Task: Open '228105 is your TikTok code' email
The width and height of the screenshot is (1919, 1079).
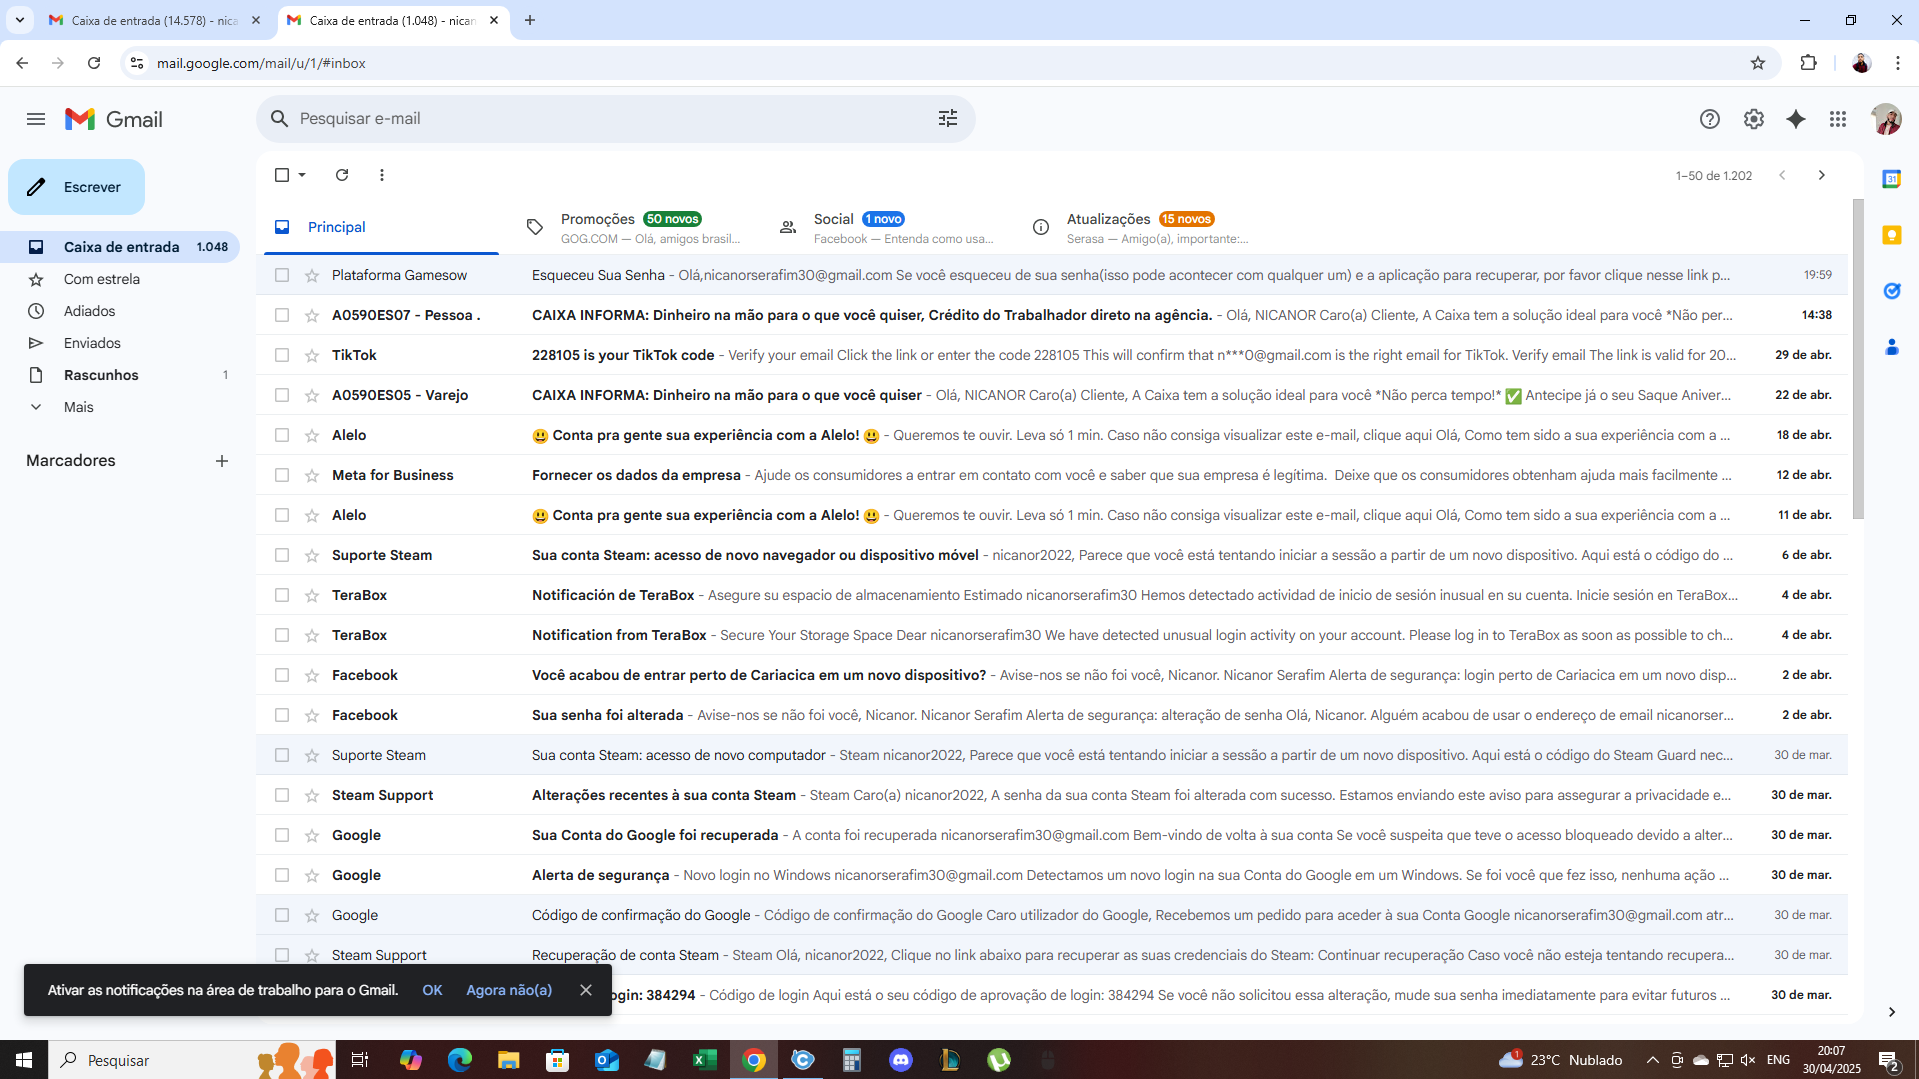Action: click(x=1051, y=355)
